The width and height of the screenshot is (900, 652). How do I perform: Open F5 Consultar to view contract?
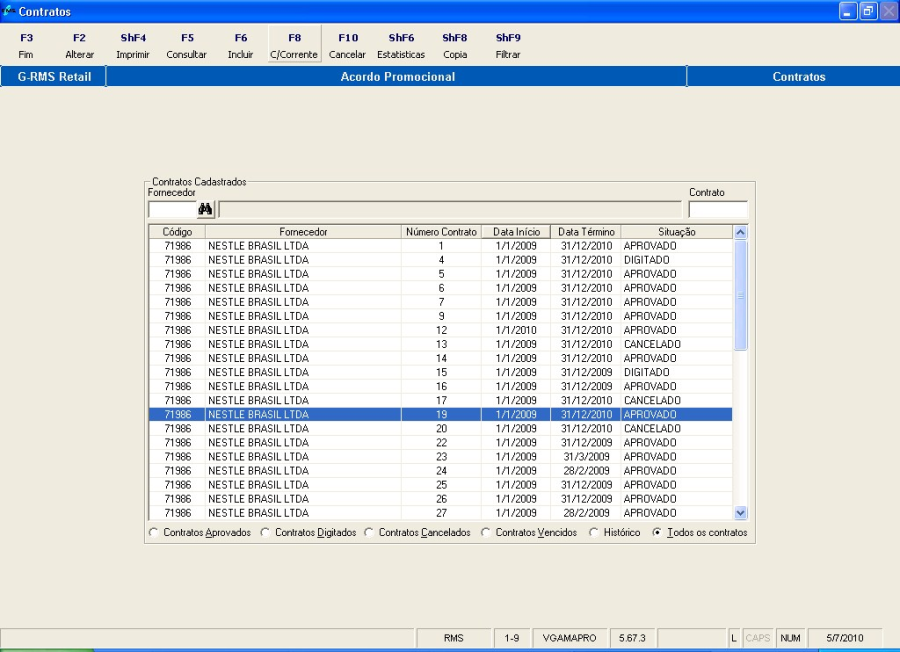tap(187, 46)
